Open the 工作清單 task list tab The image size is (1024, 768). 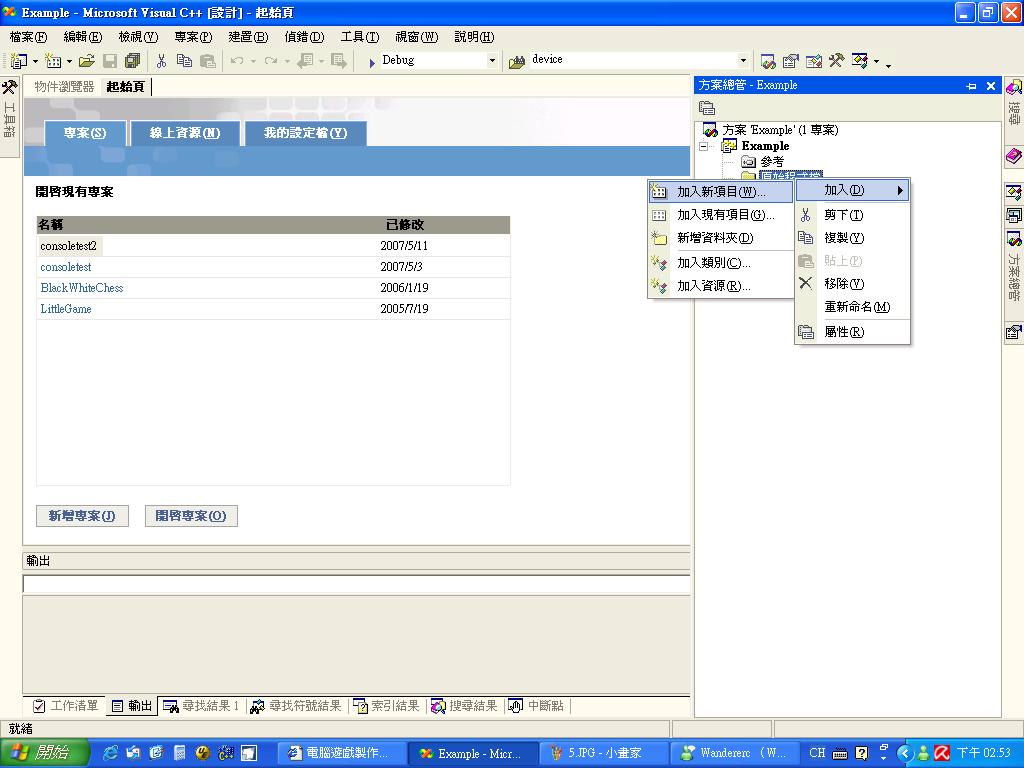[65, 706]
